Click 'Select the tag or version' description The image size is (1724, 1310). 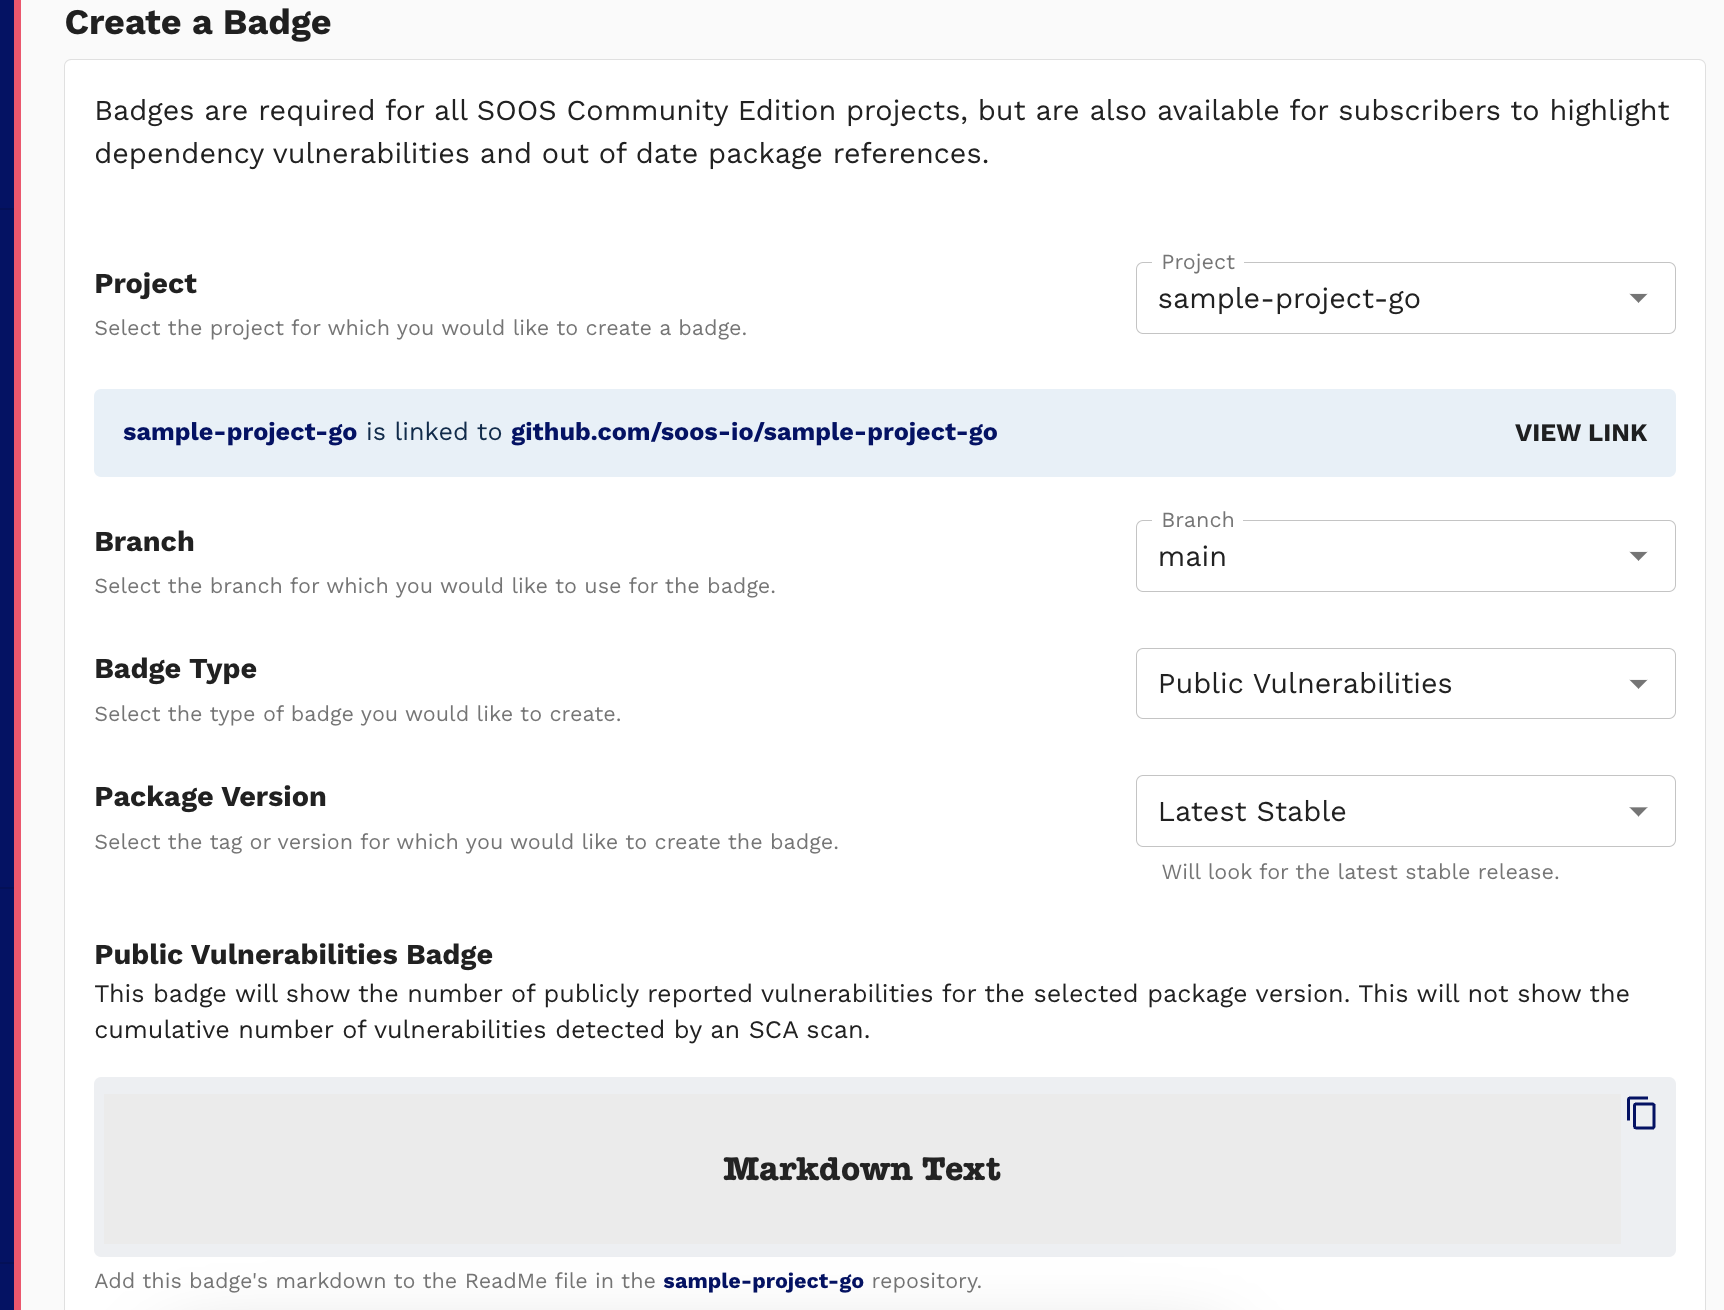pyautogui.click(x=467, y=842)
